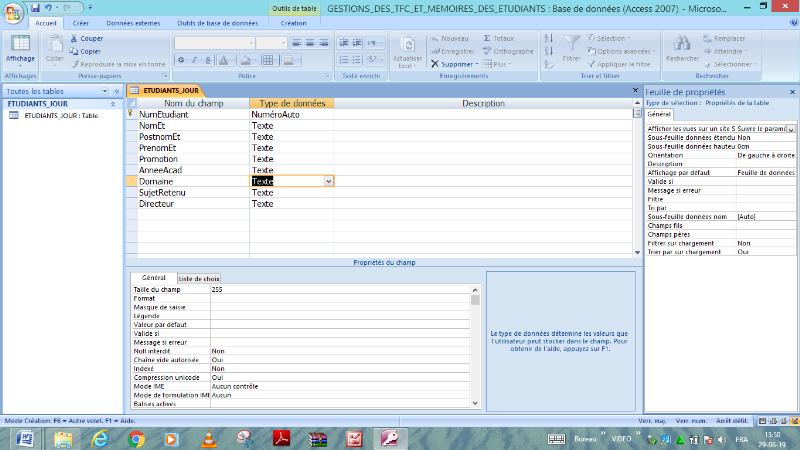This screenshot has width=800, height=450.
Task: Click the Filtrer funnel icon
Action: click(x=571, y=45)
